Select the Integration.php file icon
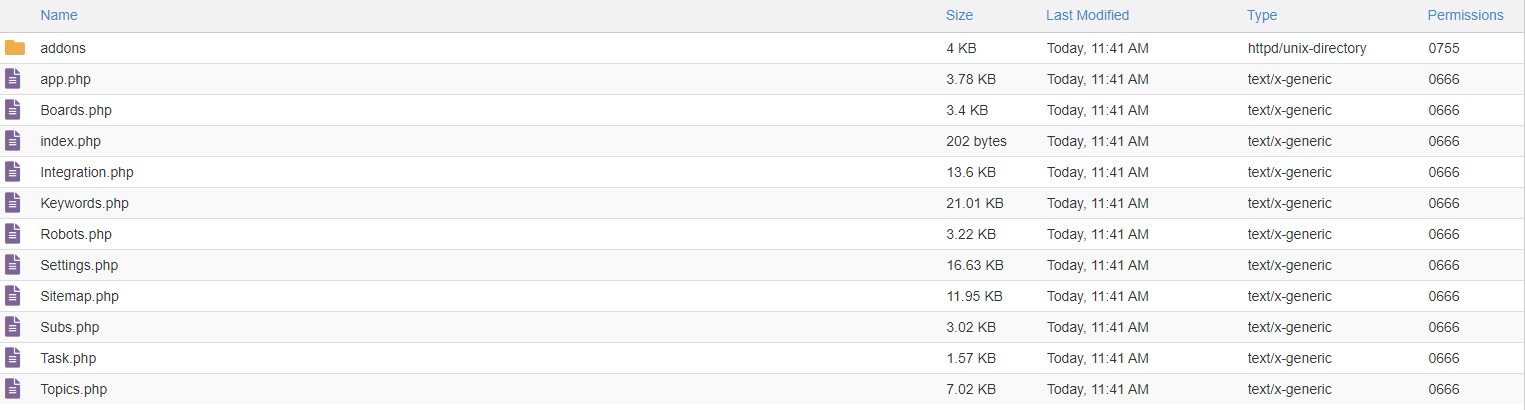The width and height of the screenshot is (1526, 410). (13, 172)
